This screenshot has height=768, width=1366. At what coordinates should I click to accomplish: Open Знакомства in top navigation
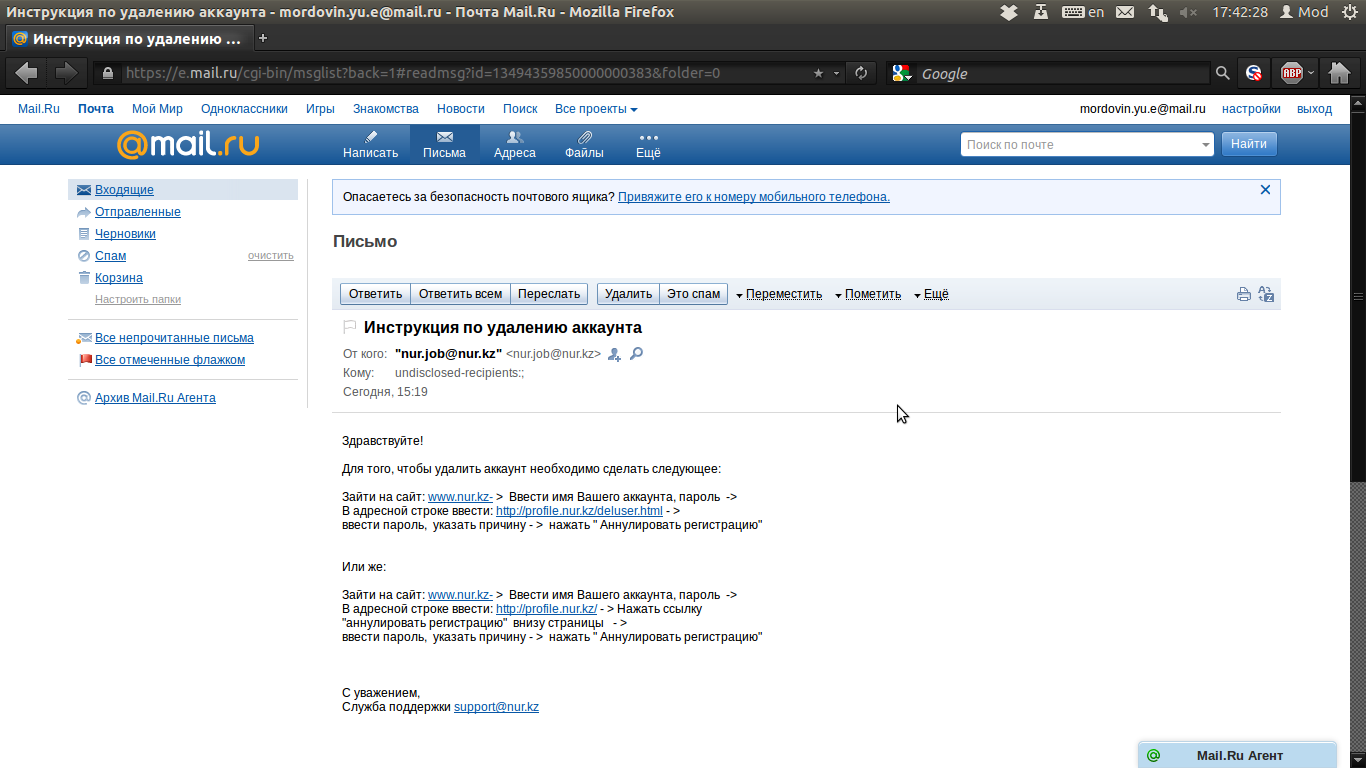tap(386, 109)
